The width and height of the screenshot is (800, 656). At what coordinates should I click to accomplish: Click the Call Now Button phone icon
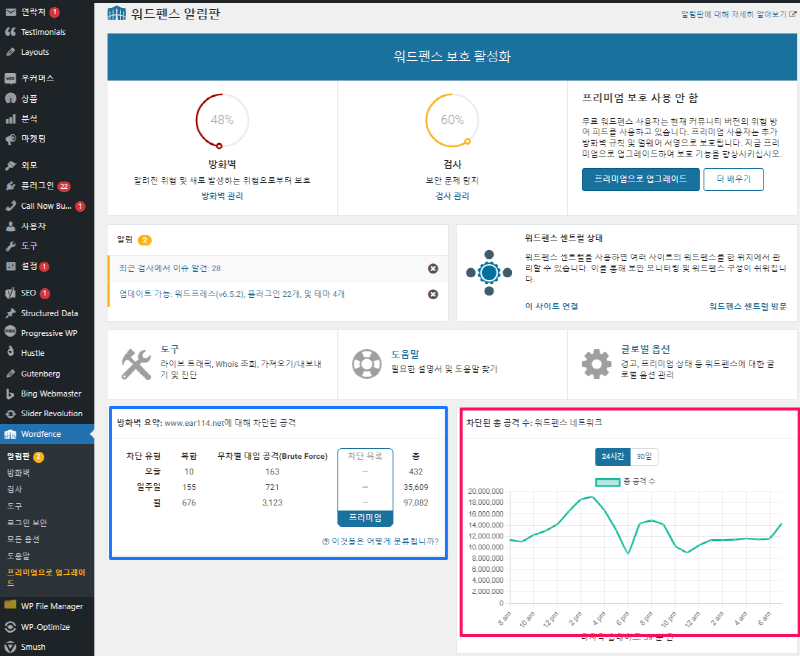(10, 206)
